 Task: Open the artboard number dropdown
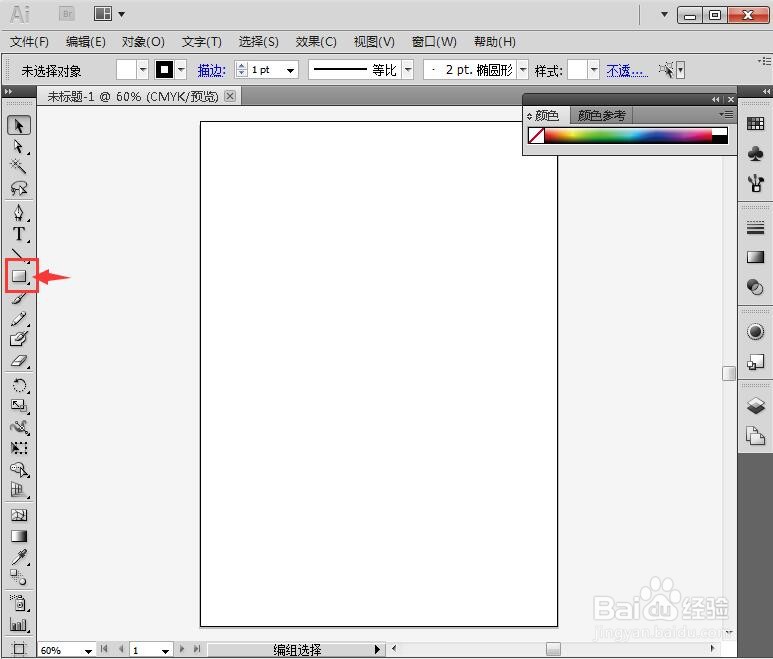(166, 651)
